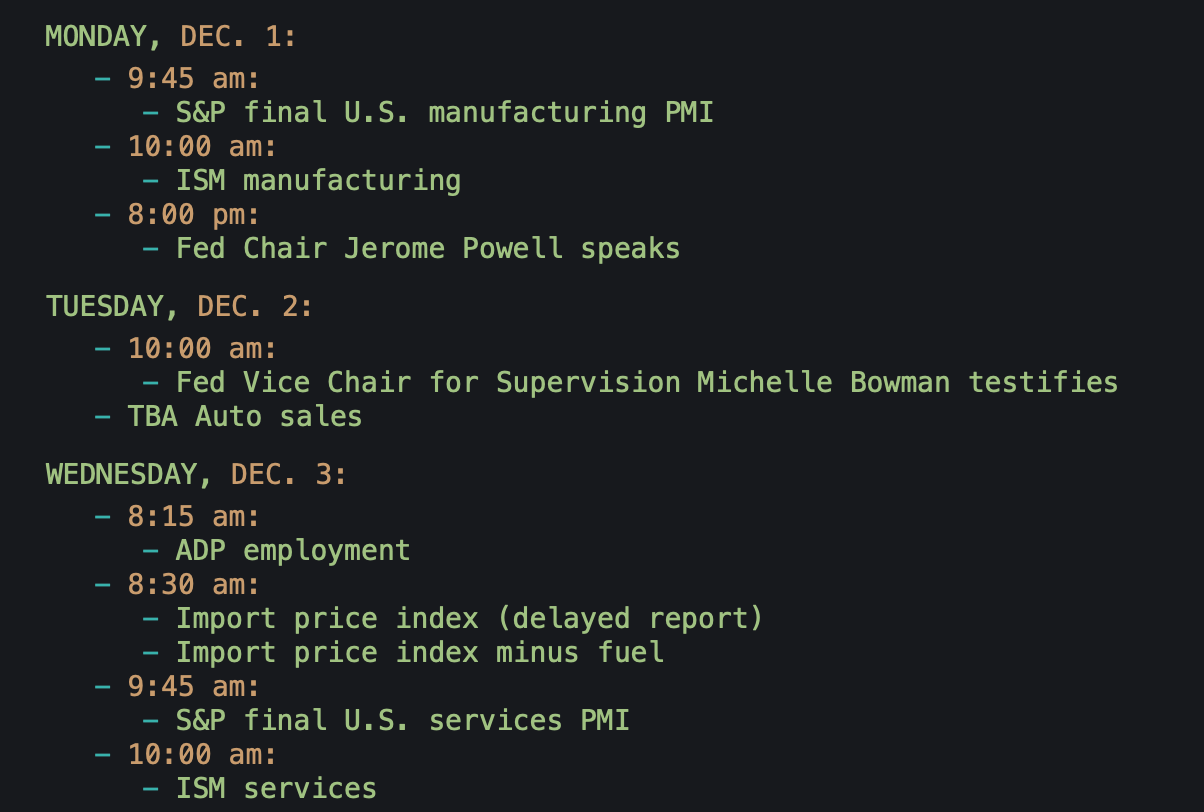Click Import price index (delayed report) line
Screen dimensions: 1204x812
[469, 618]
